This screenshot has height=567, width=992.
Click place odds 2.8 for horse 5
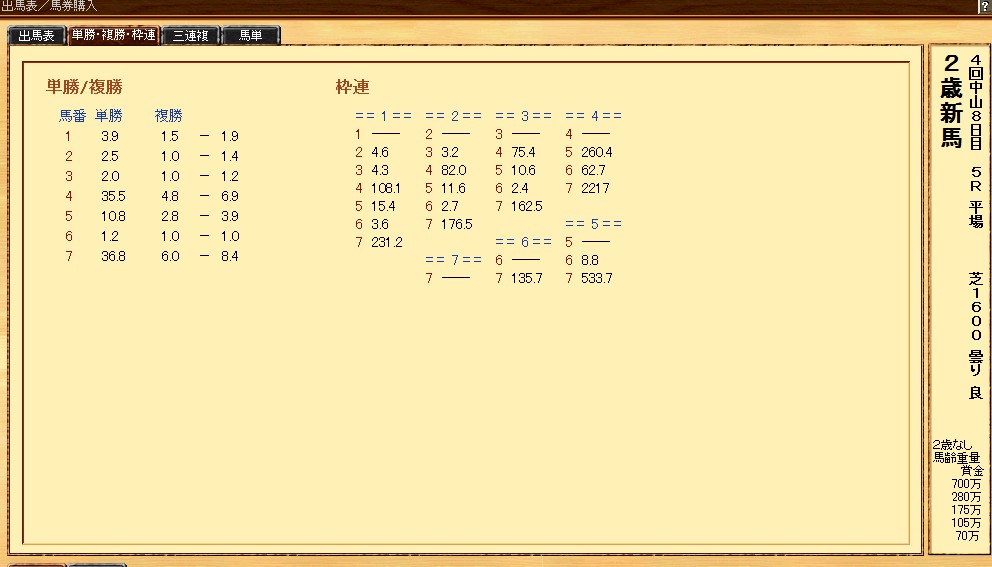[x=170, y=216]
